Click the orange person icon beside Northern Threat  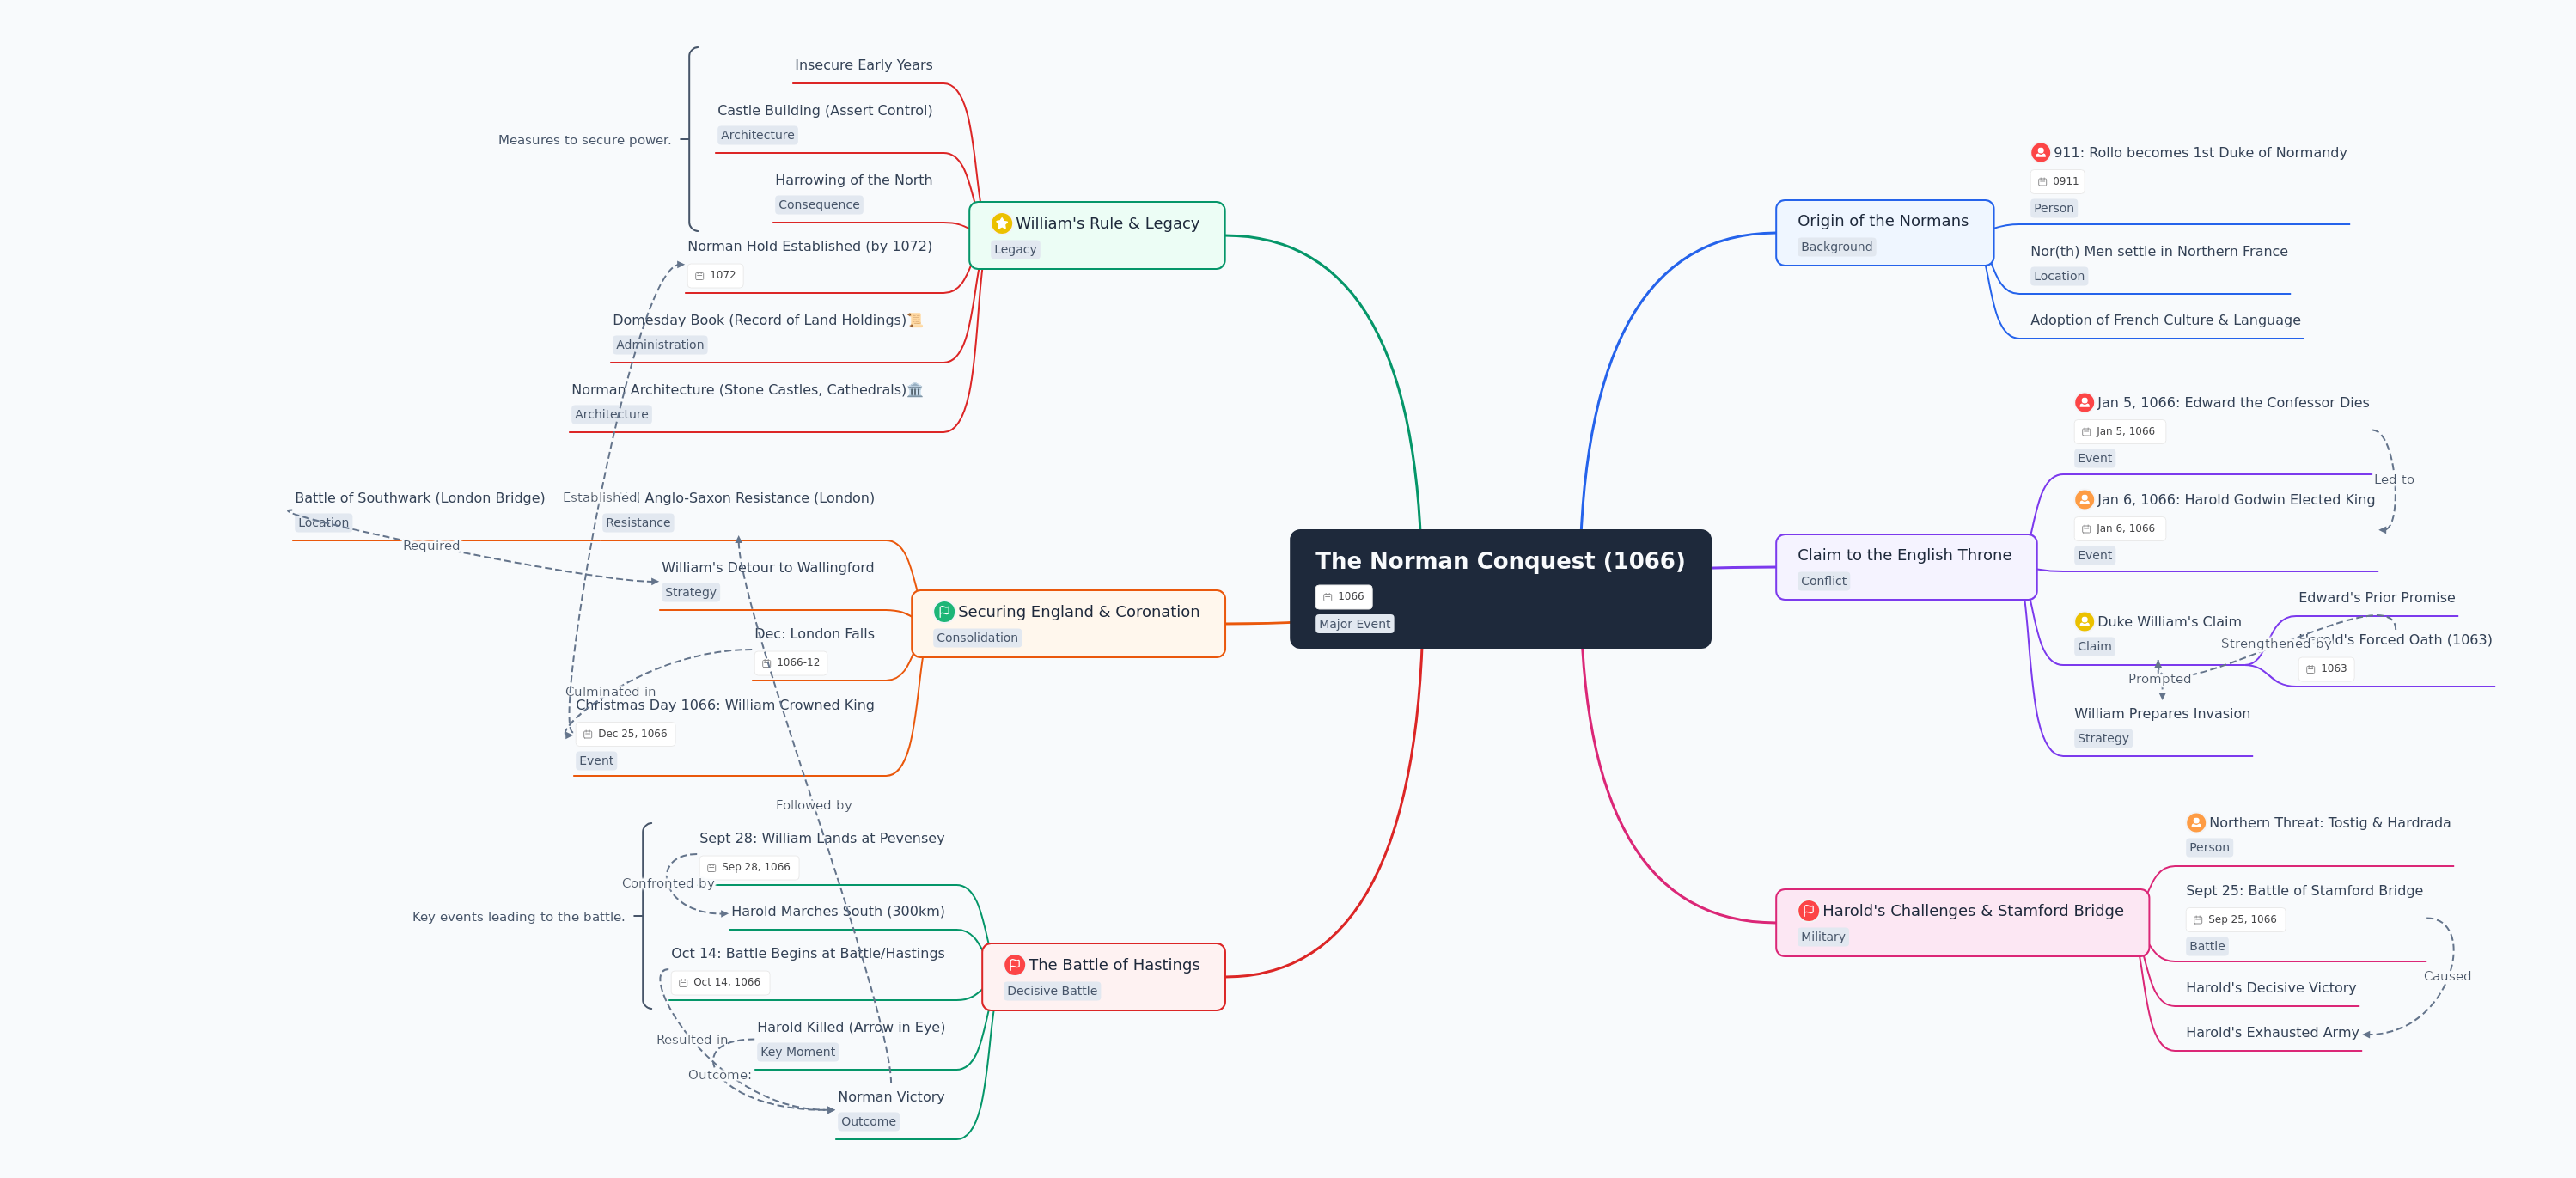2196,822
